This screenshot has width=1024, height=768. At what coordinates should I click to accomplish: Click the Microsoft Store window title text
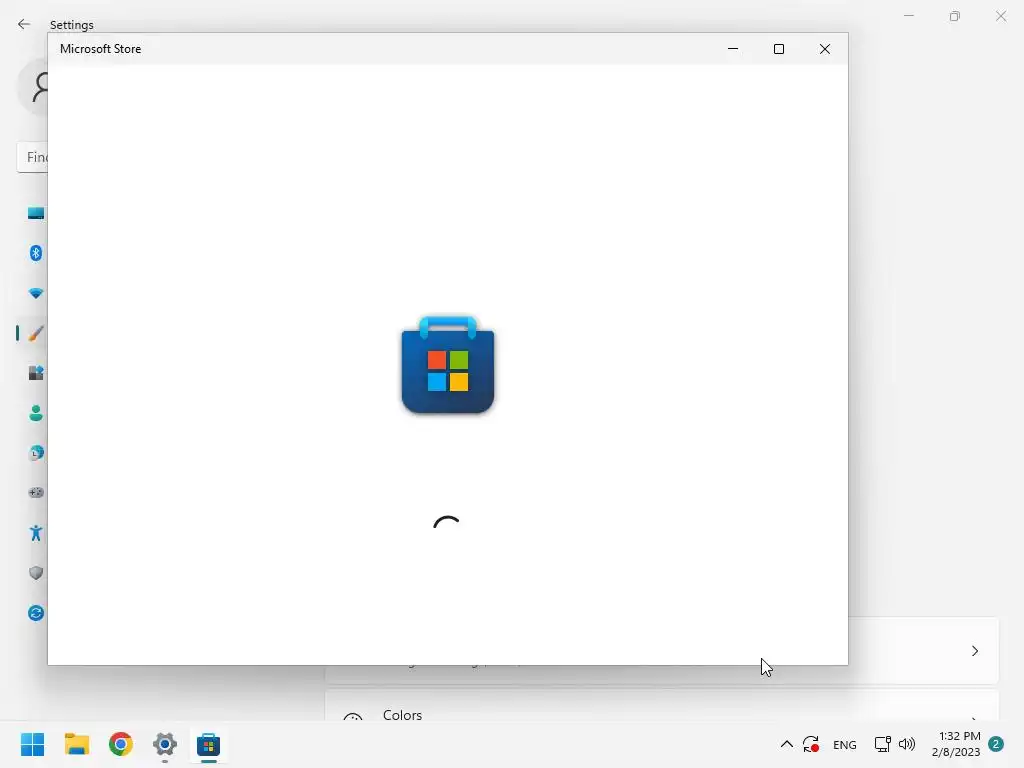(101, 49)
